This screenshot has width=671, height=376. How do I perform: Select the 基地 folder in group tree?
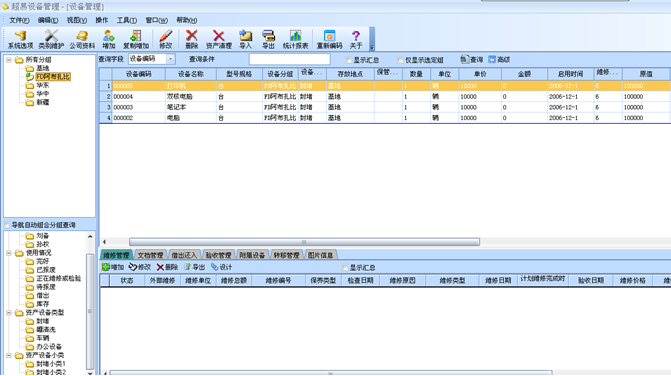point(37,68)
